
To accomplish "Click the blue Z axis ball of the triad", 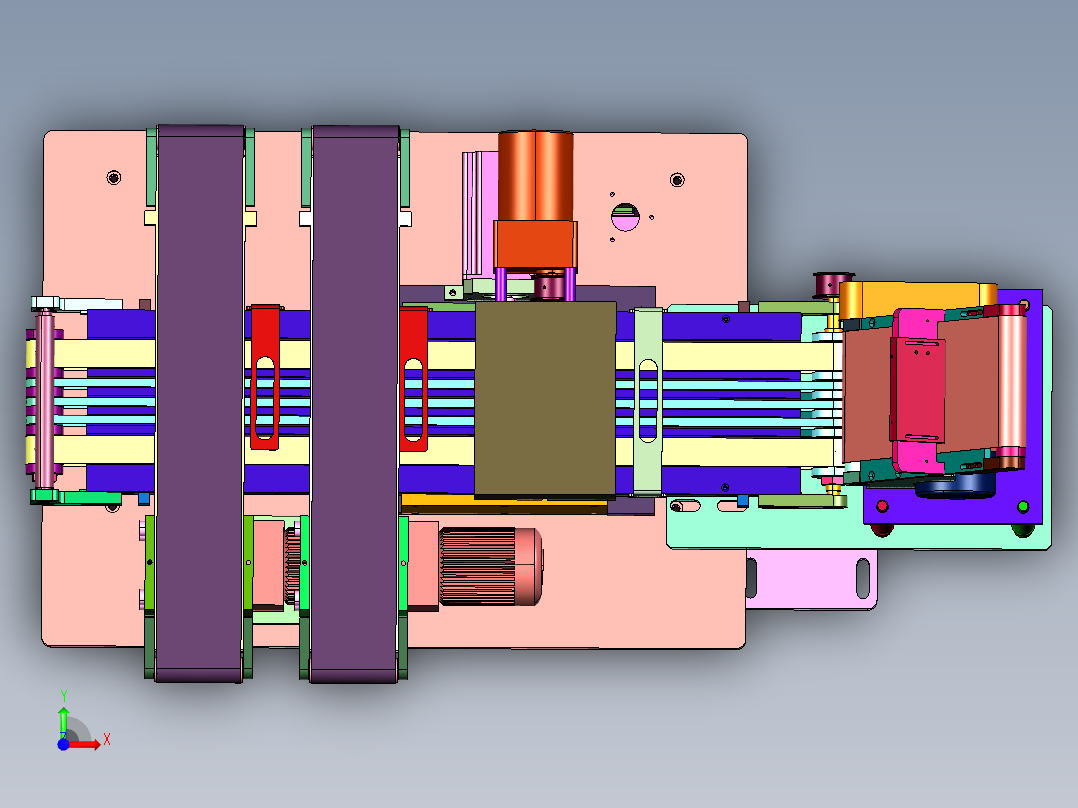I will click(x=63, y=744).
